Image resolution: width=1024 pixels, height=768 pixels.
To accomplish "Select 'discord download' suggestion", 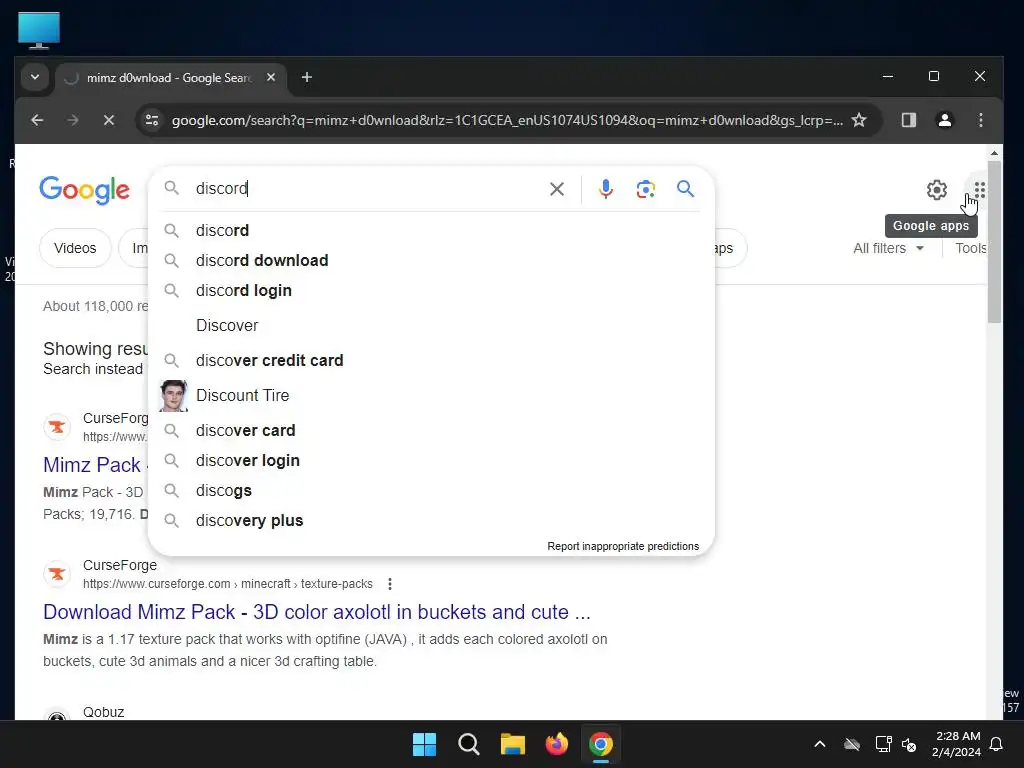I will click(431, 261).
